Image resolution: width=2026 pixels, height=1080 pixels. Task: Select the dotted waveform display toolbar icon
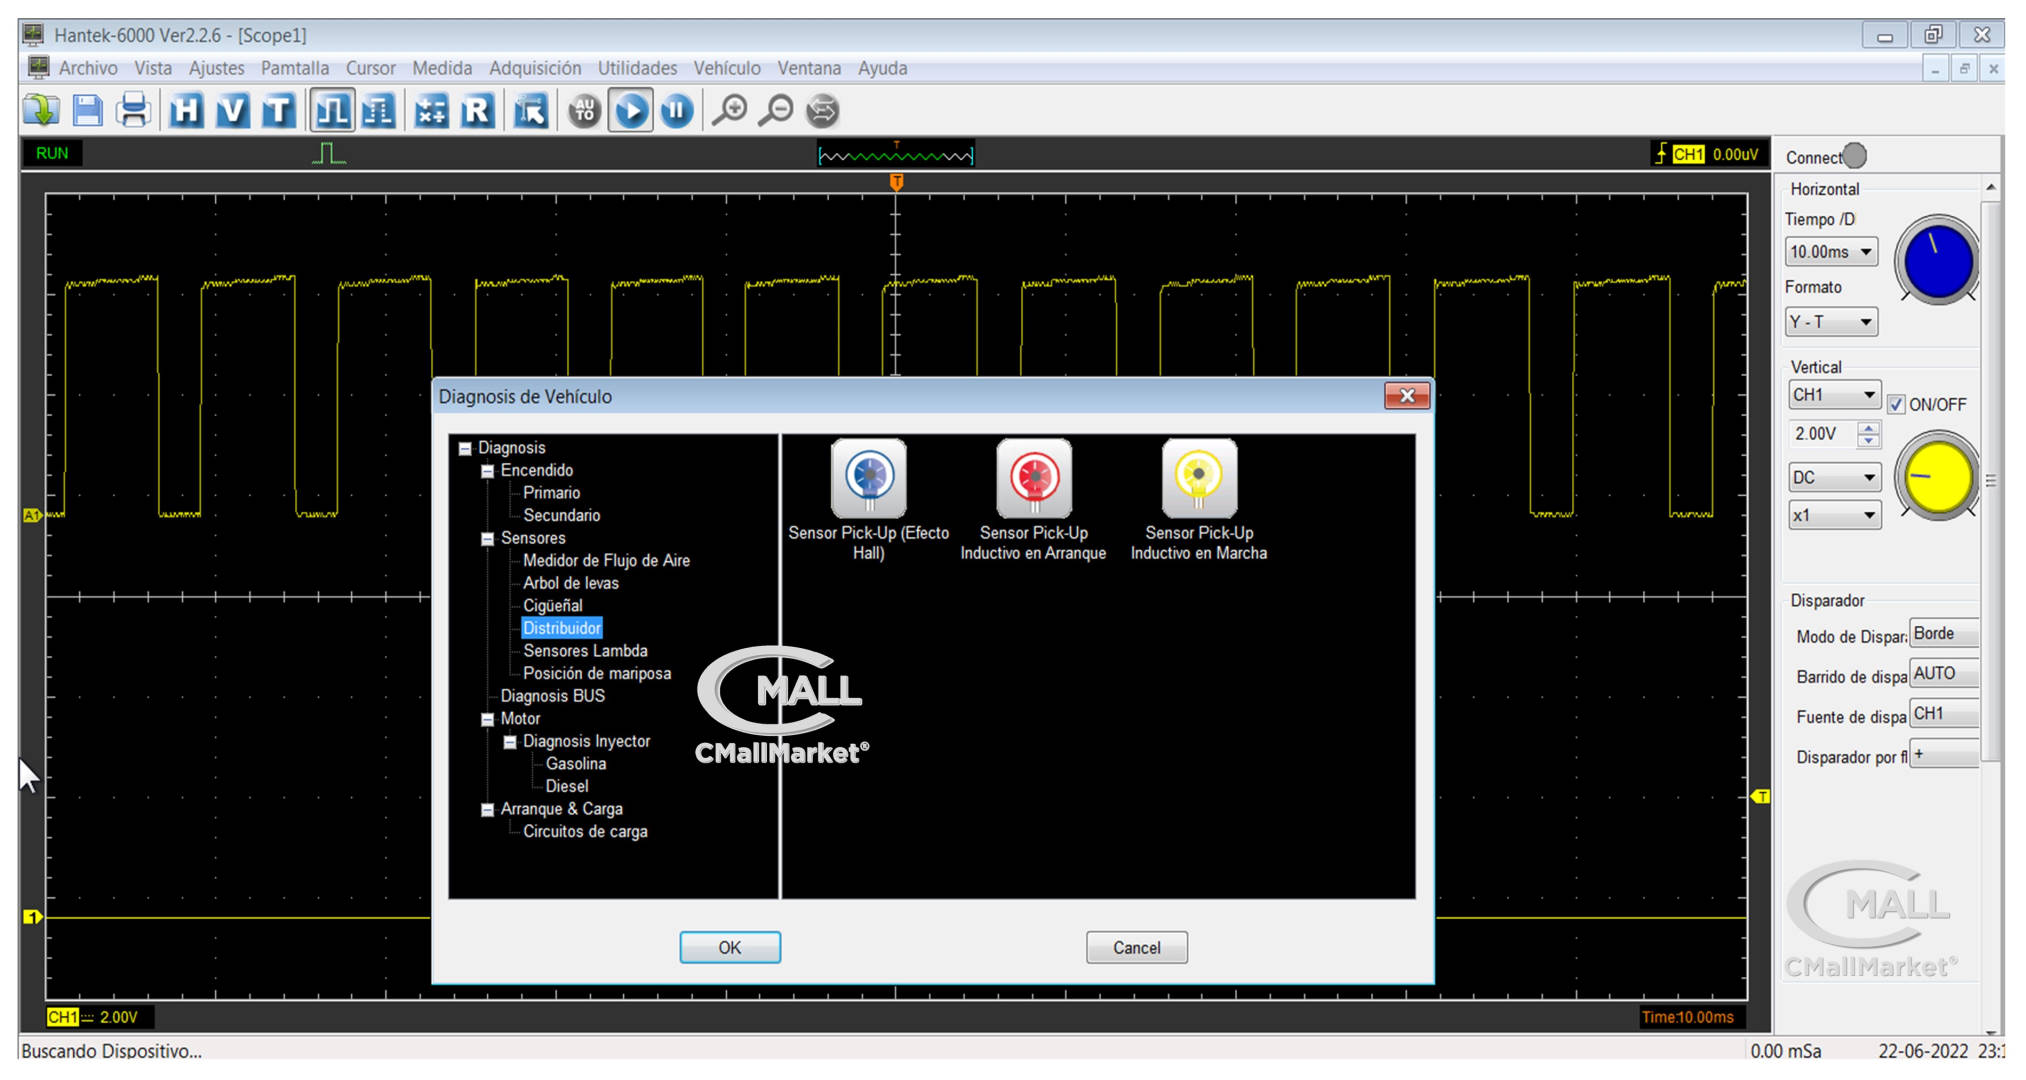click(x=379, y=110)
